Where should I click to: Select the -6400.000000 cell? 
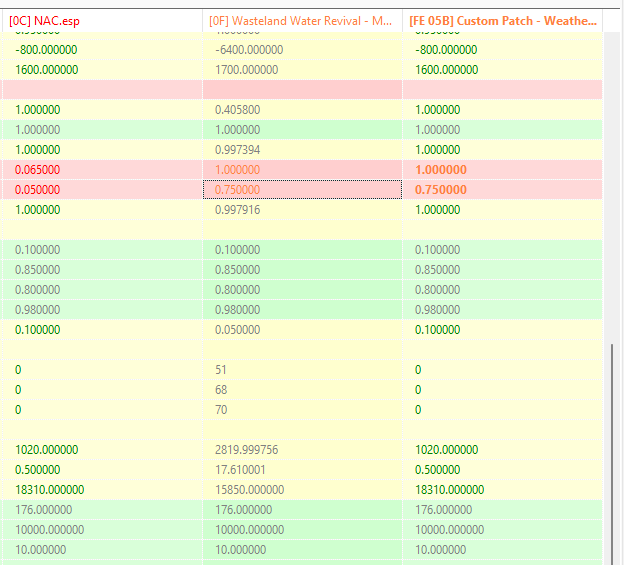302,50
